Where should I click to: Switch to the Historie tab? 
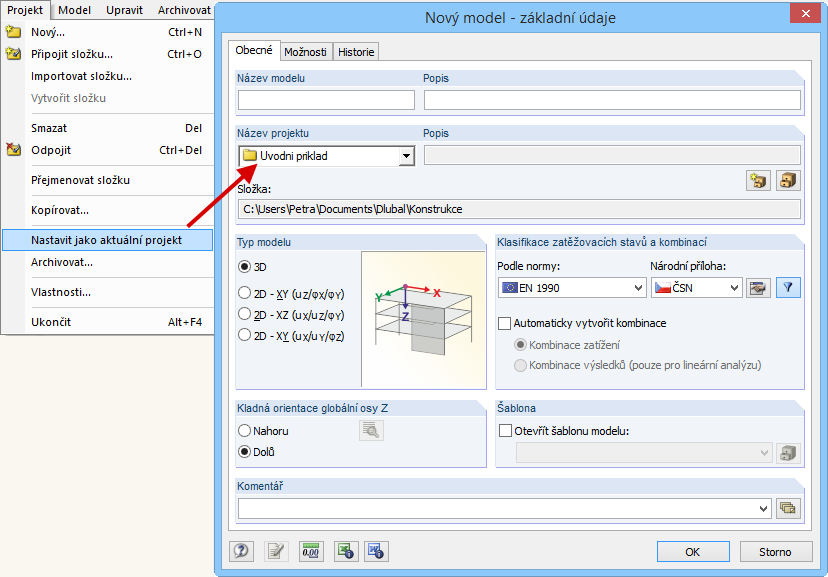356,52
